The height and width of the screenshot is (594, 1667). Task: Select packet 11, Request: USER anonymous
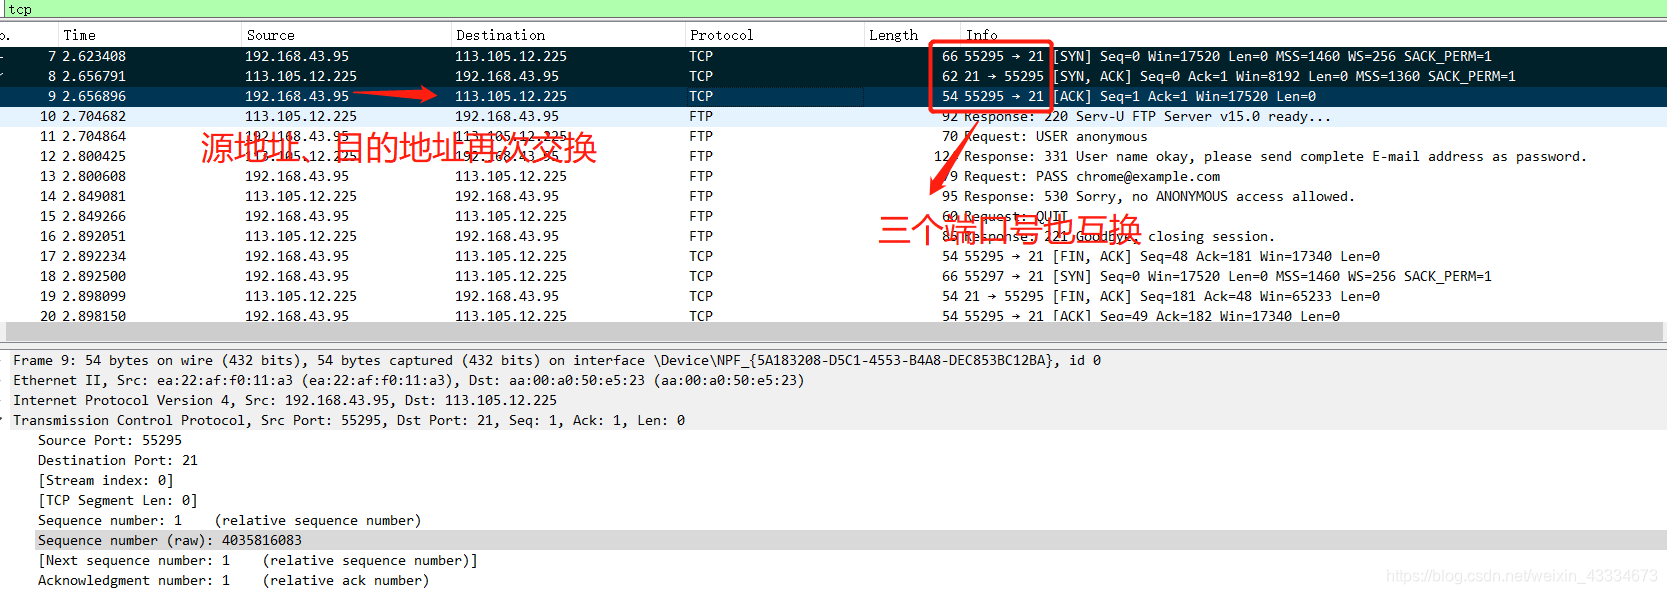pyautogui.click(x=833, y=136)
